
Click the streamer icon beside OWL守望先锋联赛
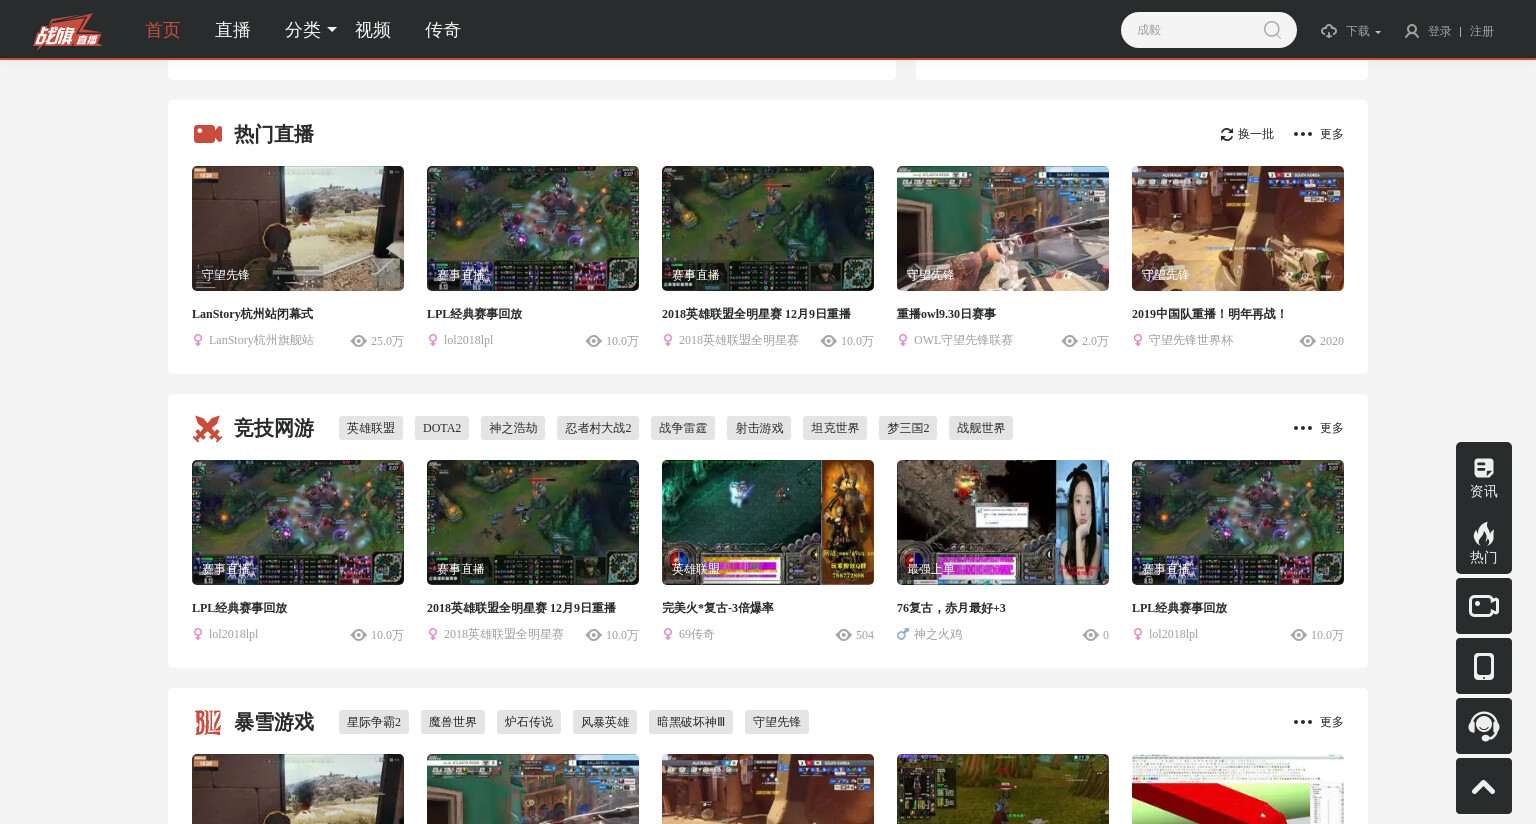pyautogui.click(x=903, y=340)
